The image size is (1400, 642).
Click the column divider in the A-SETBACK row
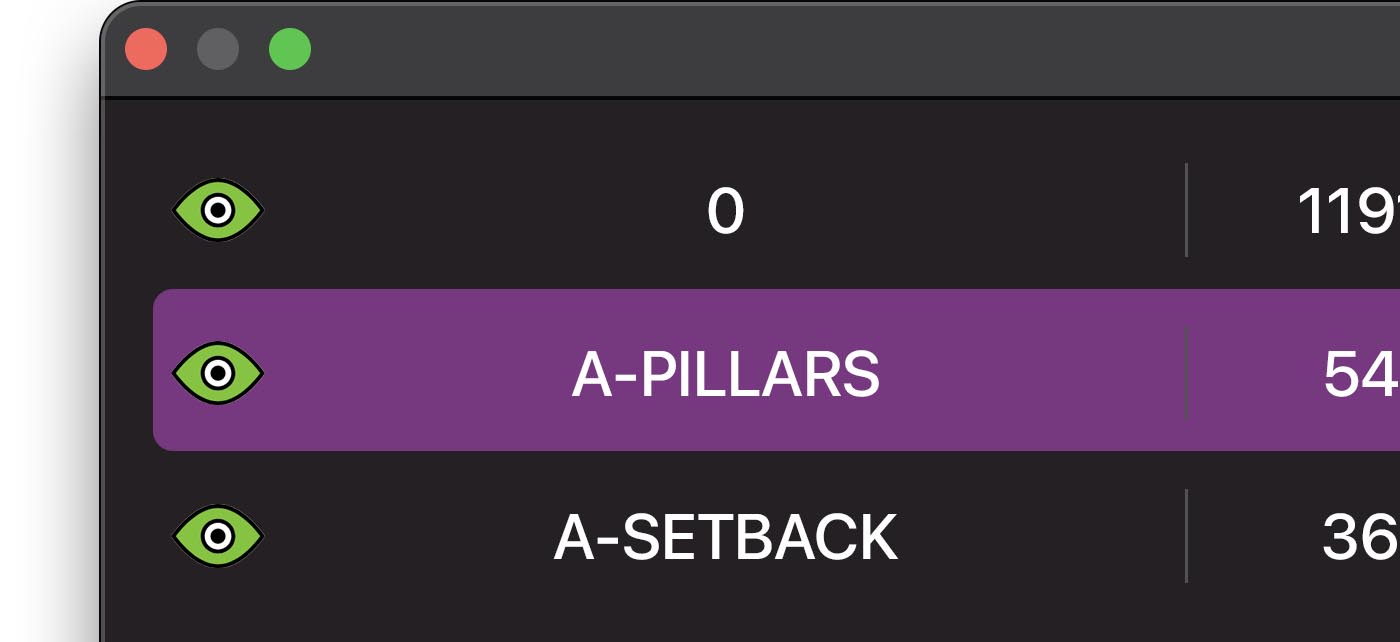(1186, 536)
